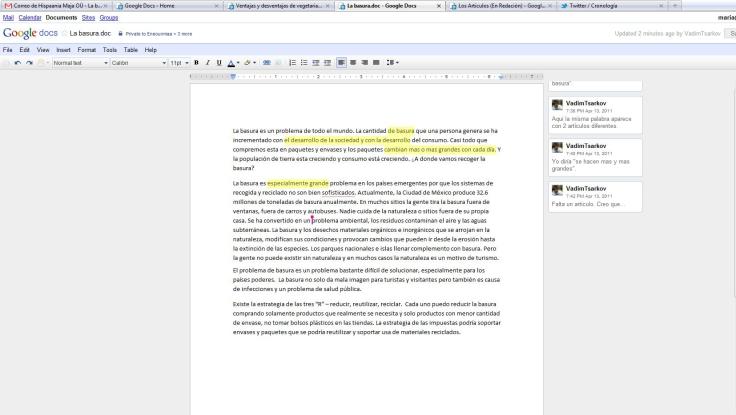
Task: Toggle underline formatting
Action: 219,63
